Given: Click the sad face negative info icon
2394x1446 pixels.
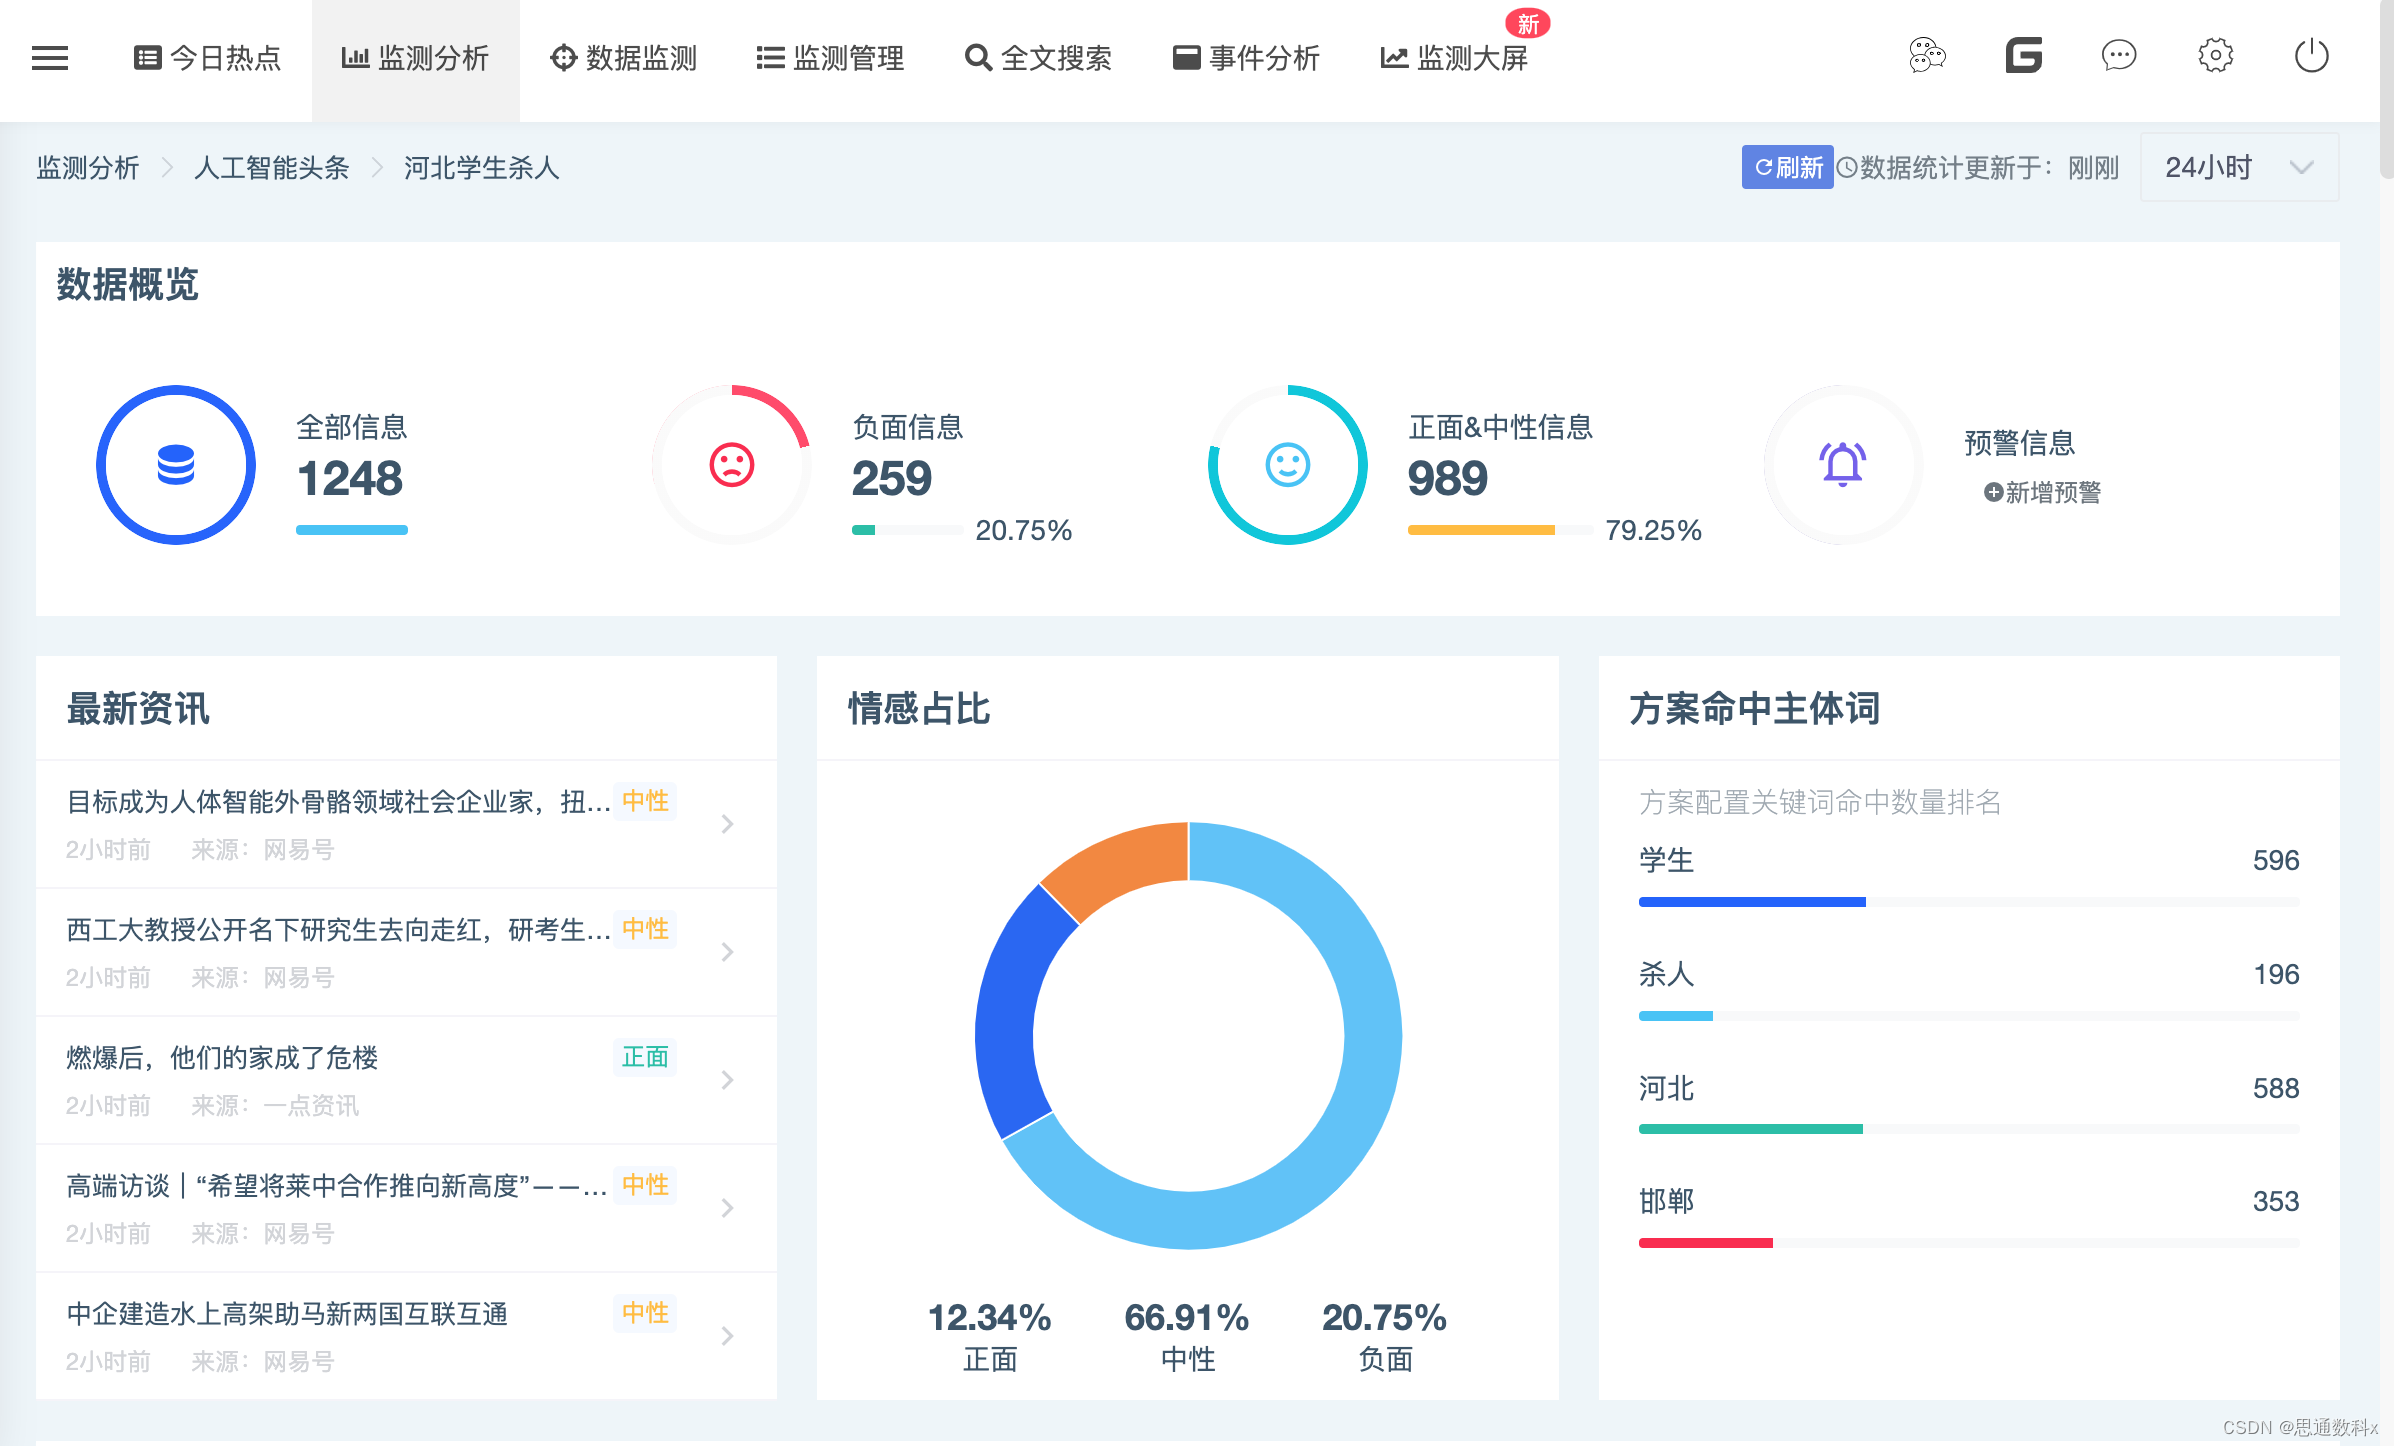Looking at the screenshot, I should coord(731,465).
